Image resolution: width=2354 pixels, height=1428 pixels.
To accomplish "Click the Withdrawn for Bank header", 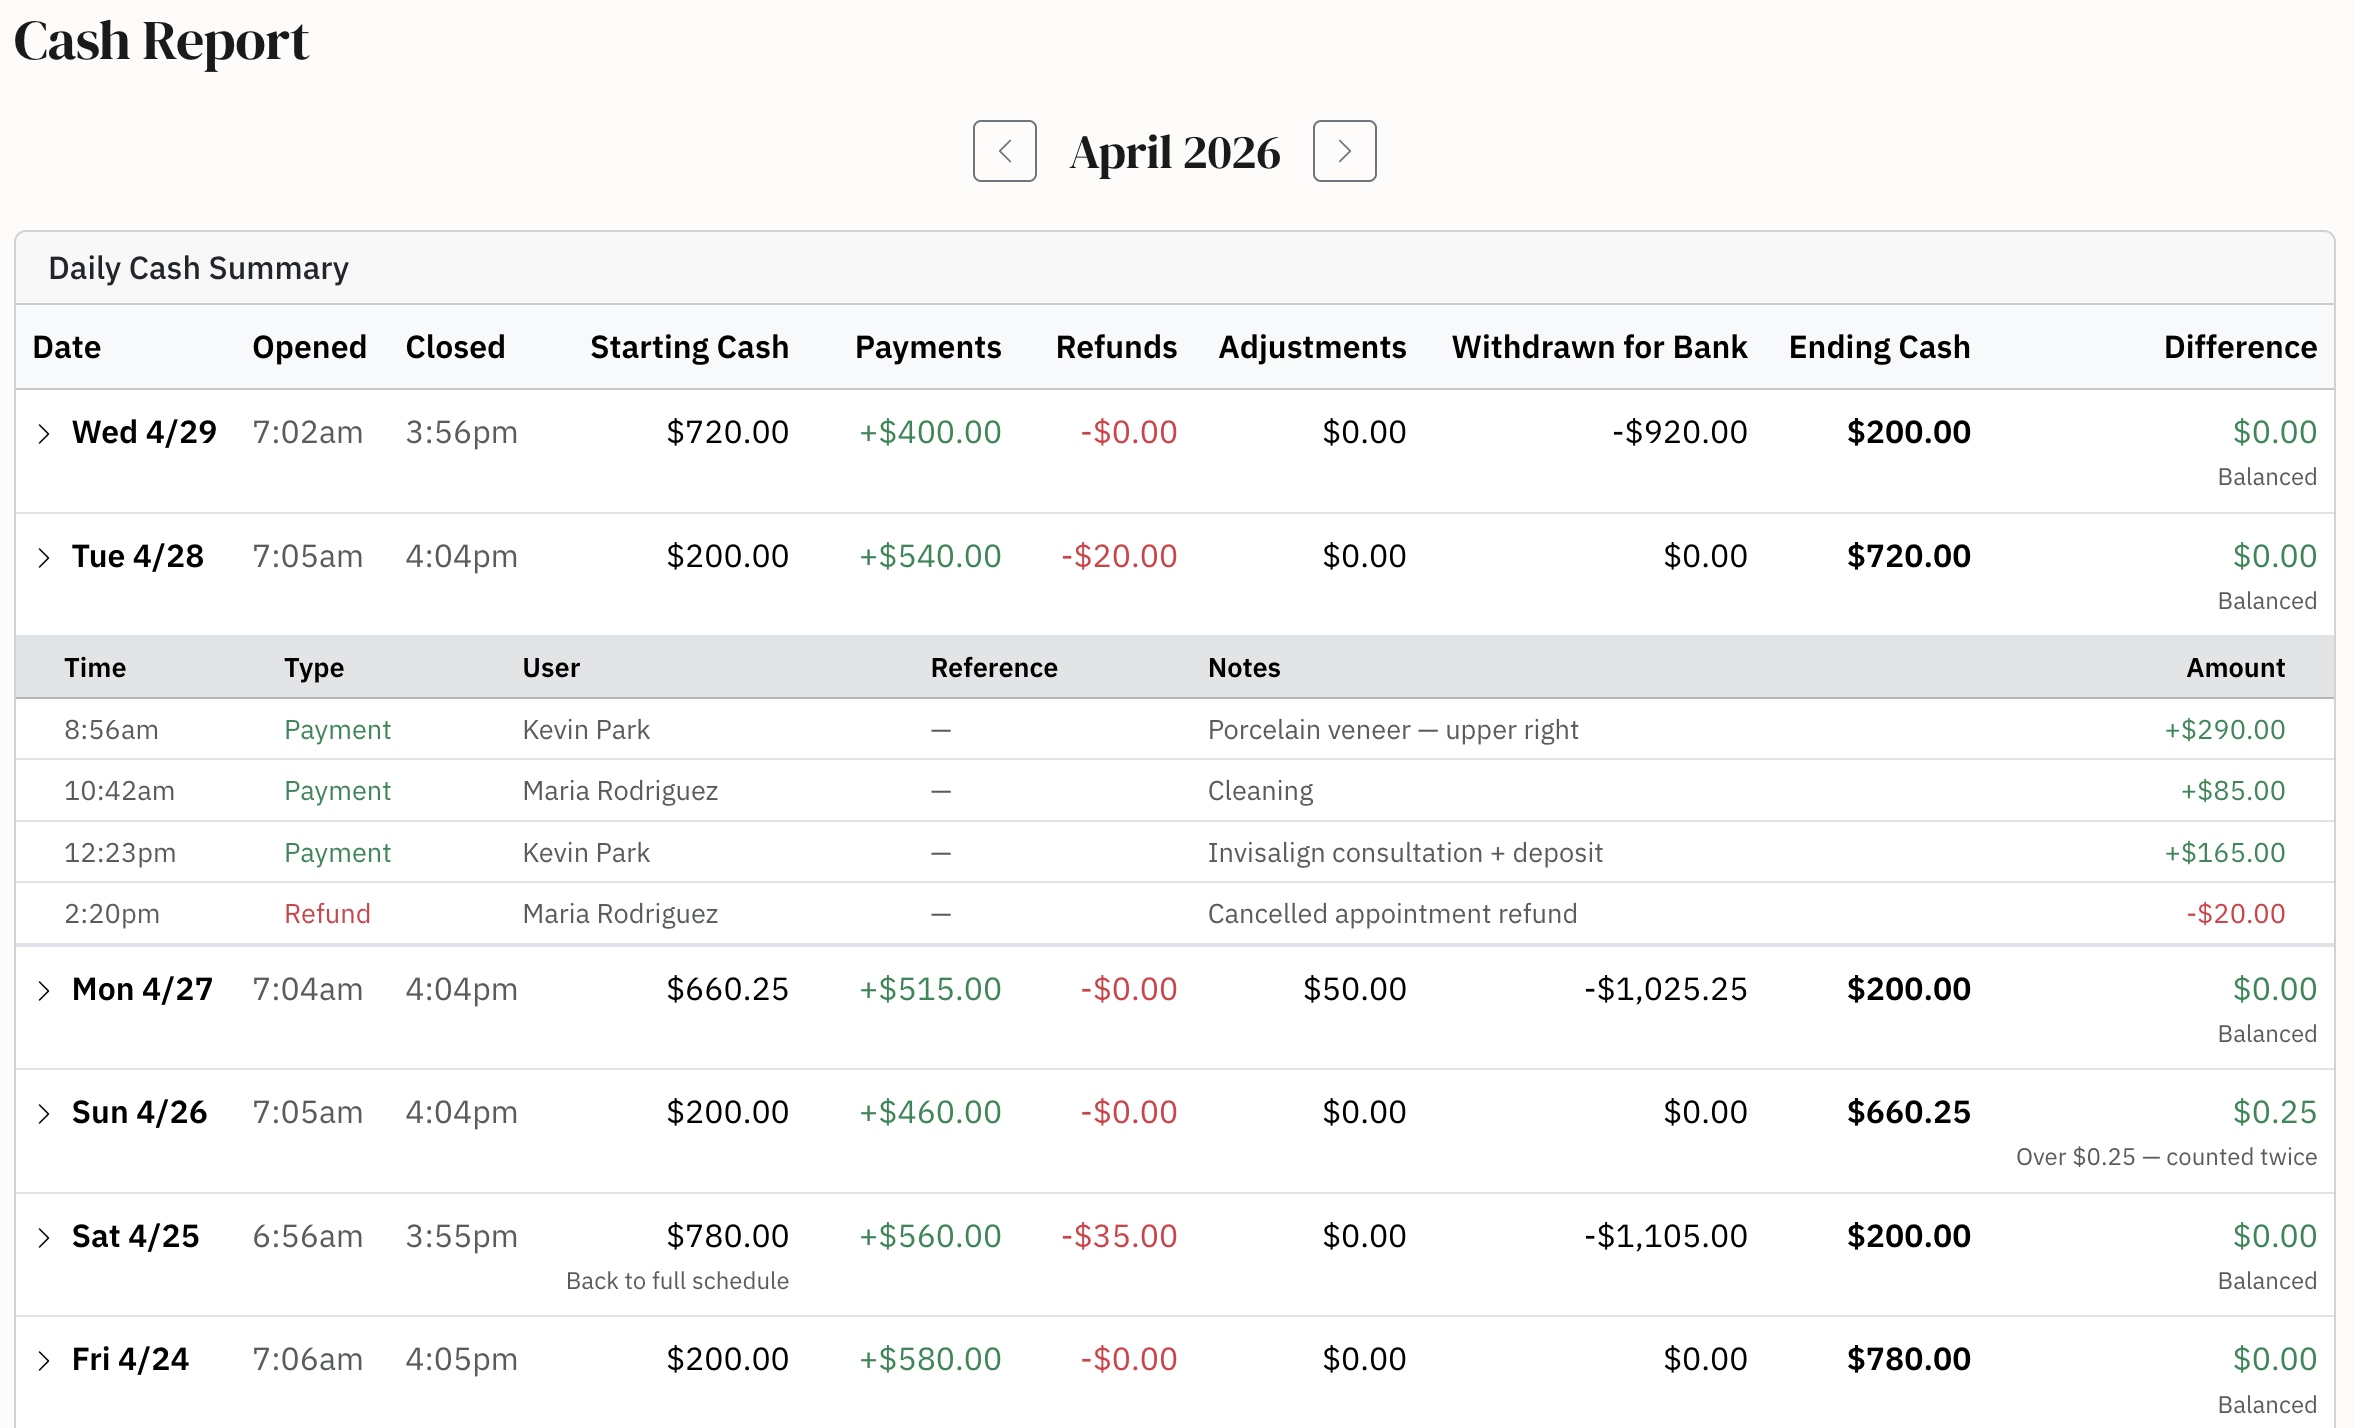I will 1599,347.
